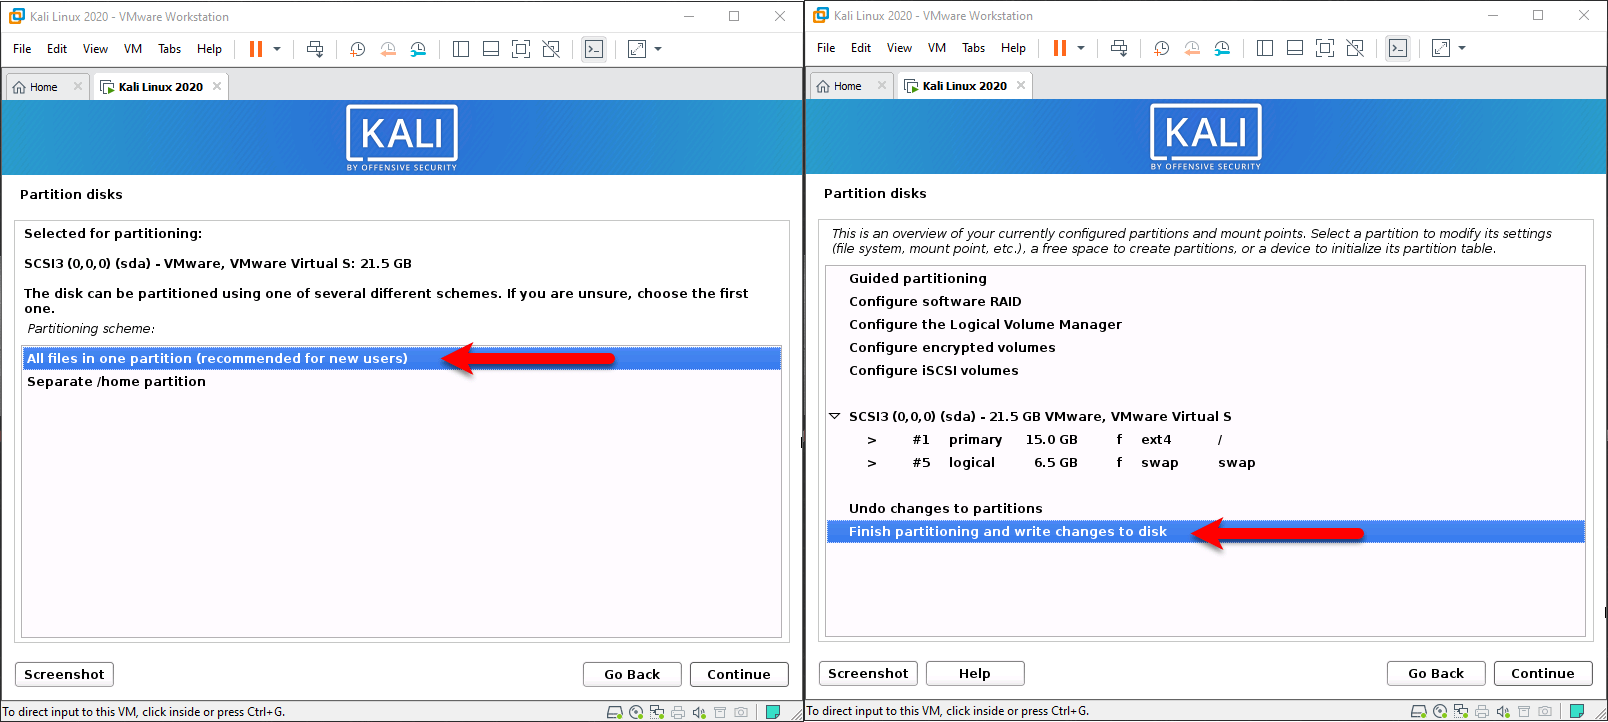
Task: Click Screenshot button in right installer
Action: click(x=868, y=673)
